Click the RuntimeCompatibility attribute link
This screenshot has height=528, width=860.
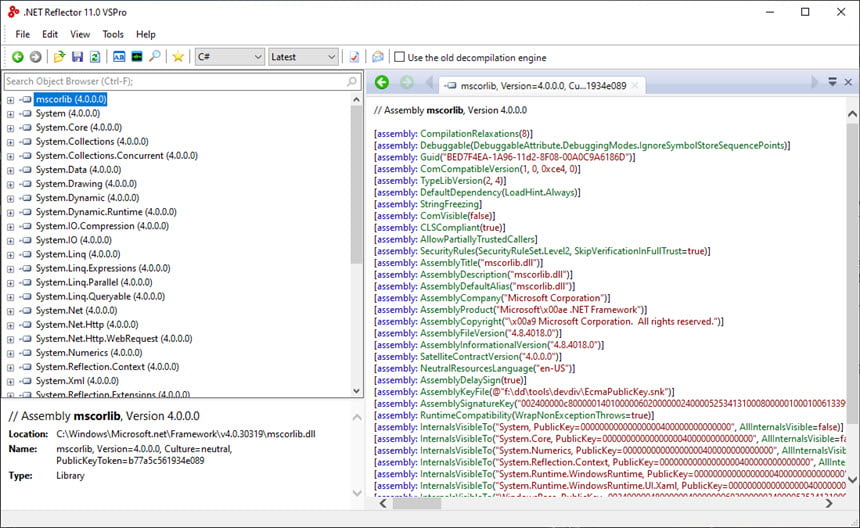466,416
